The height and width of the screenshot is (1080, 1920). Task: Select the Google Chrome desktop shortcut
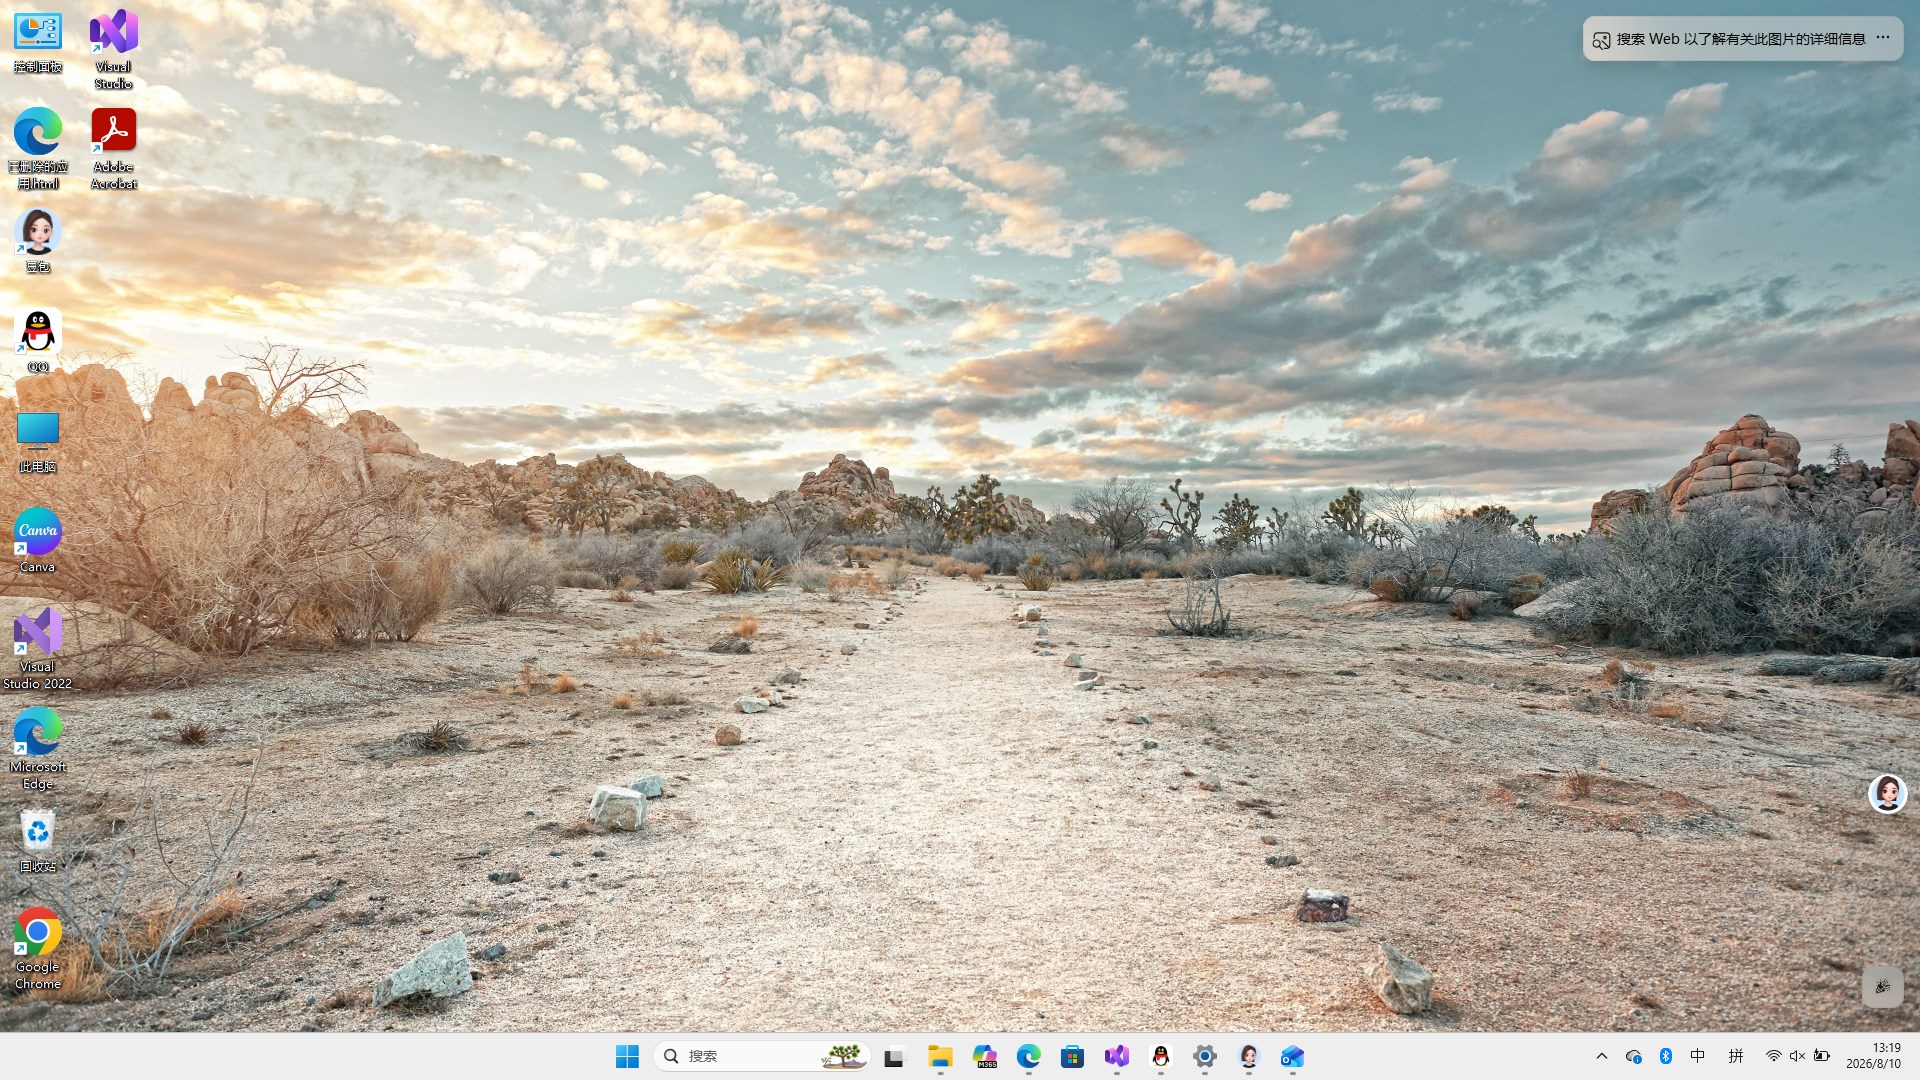[x=38, y=949]
